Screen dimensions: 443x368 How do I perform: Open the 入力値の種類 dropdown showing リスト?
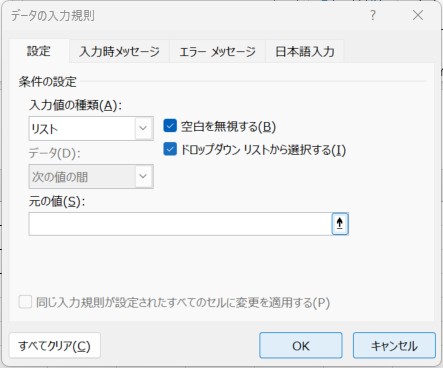[91, 128]
